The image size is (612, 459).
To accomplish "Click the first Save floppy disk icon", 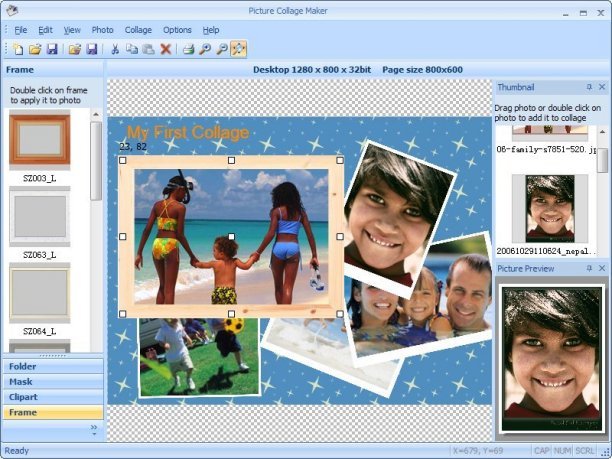I will (x=52, y=49).
